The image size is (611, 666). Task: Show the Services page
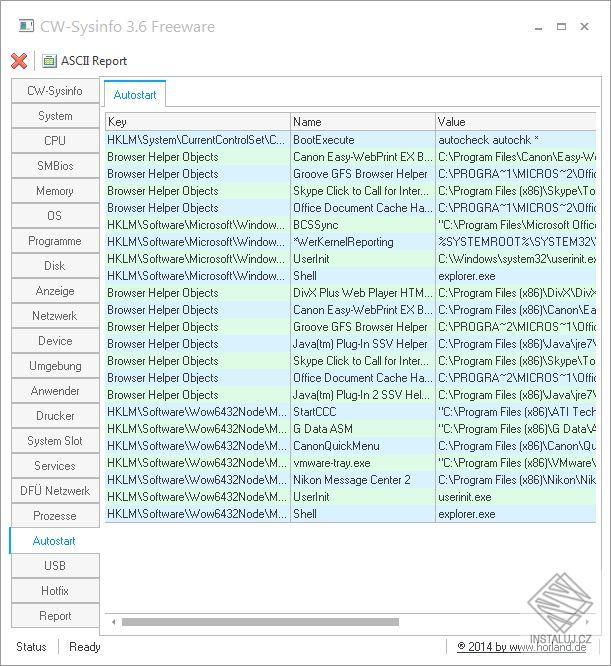click(x=55, y=466)
